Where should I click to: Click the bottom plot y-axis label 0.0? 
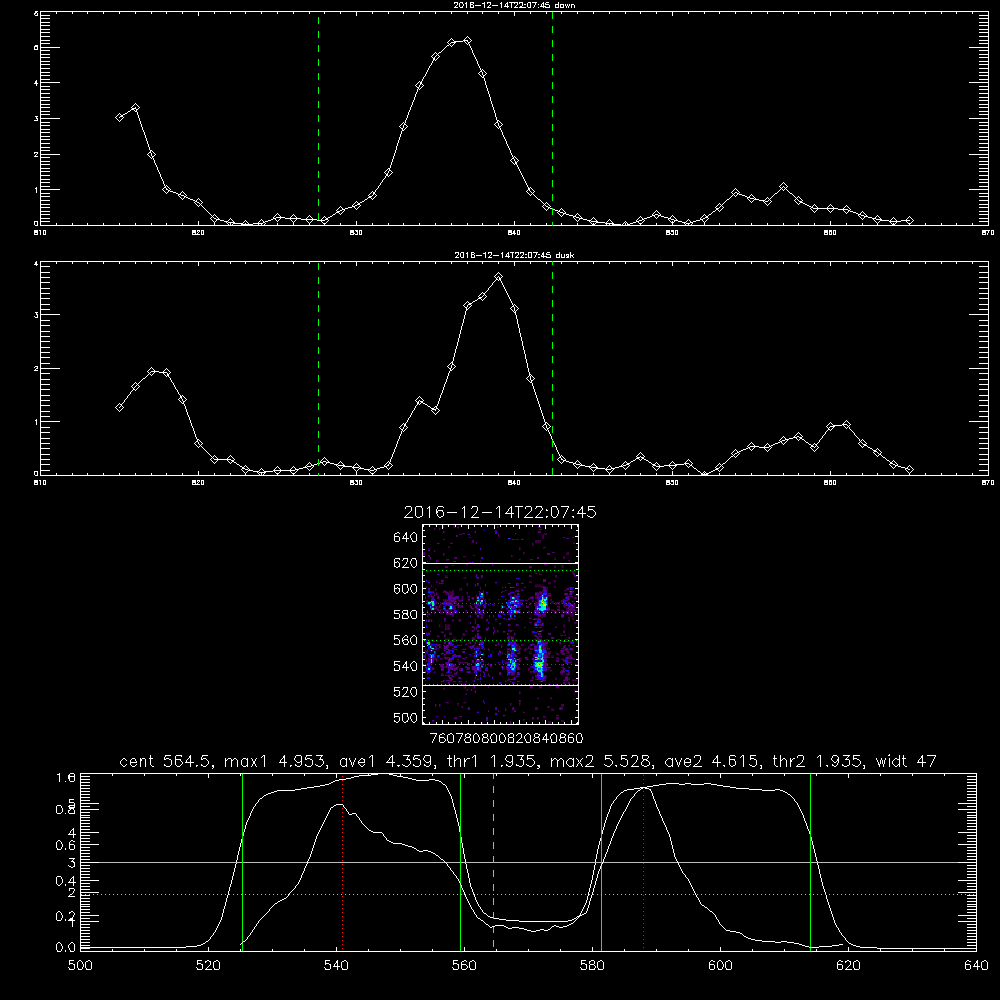(x=66, y=948)
